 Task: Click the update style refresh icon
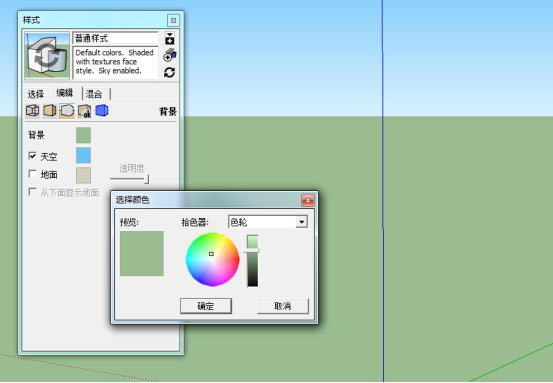tap(170, 73)
